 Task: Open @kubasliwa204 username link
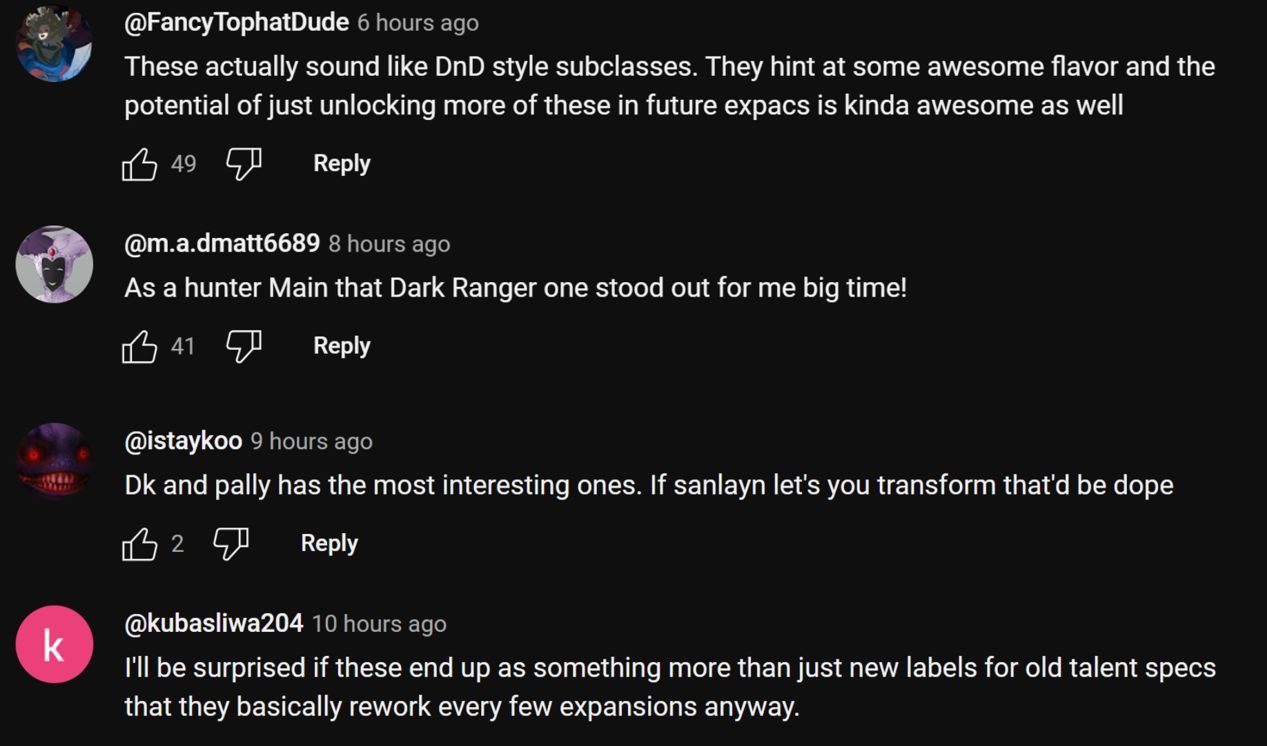tap(213, 623)
